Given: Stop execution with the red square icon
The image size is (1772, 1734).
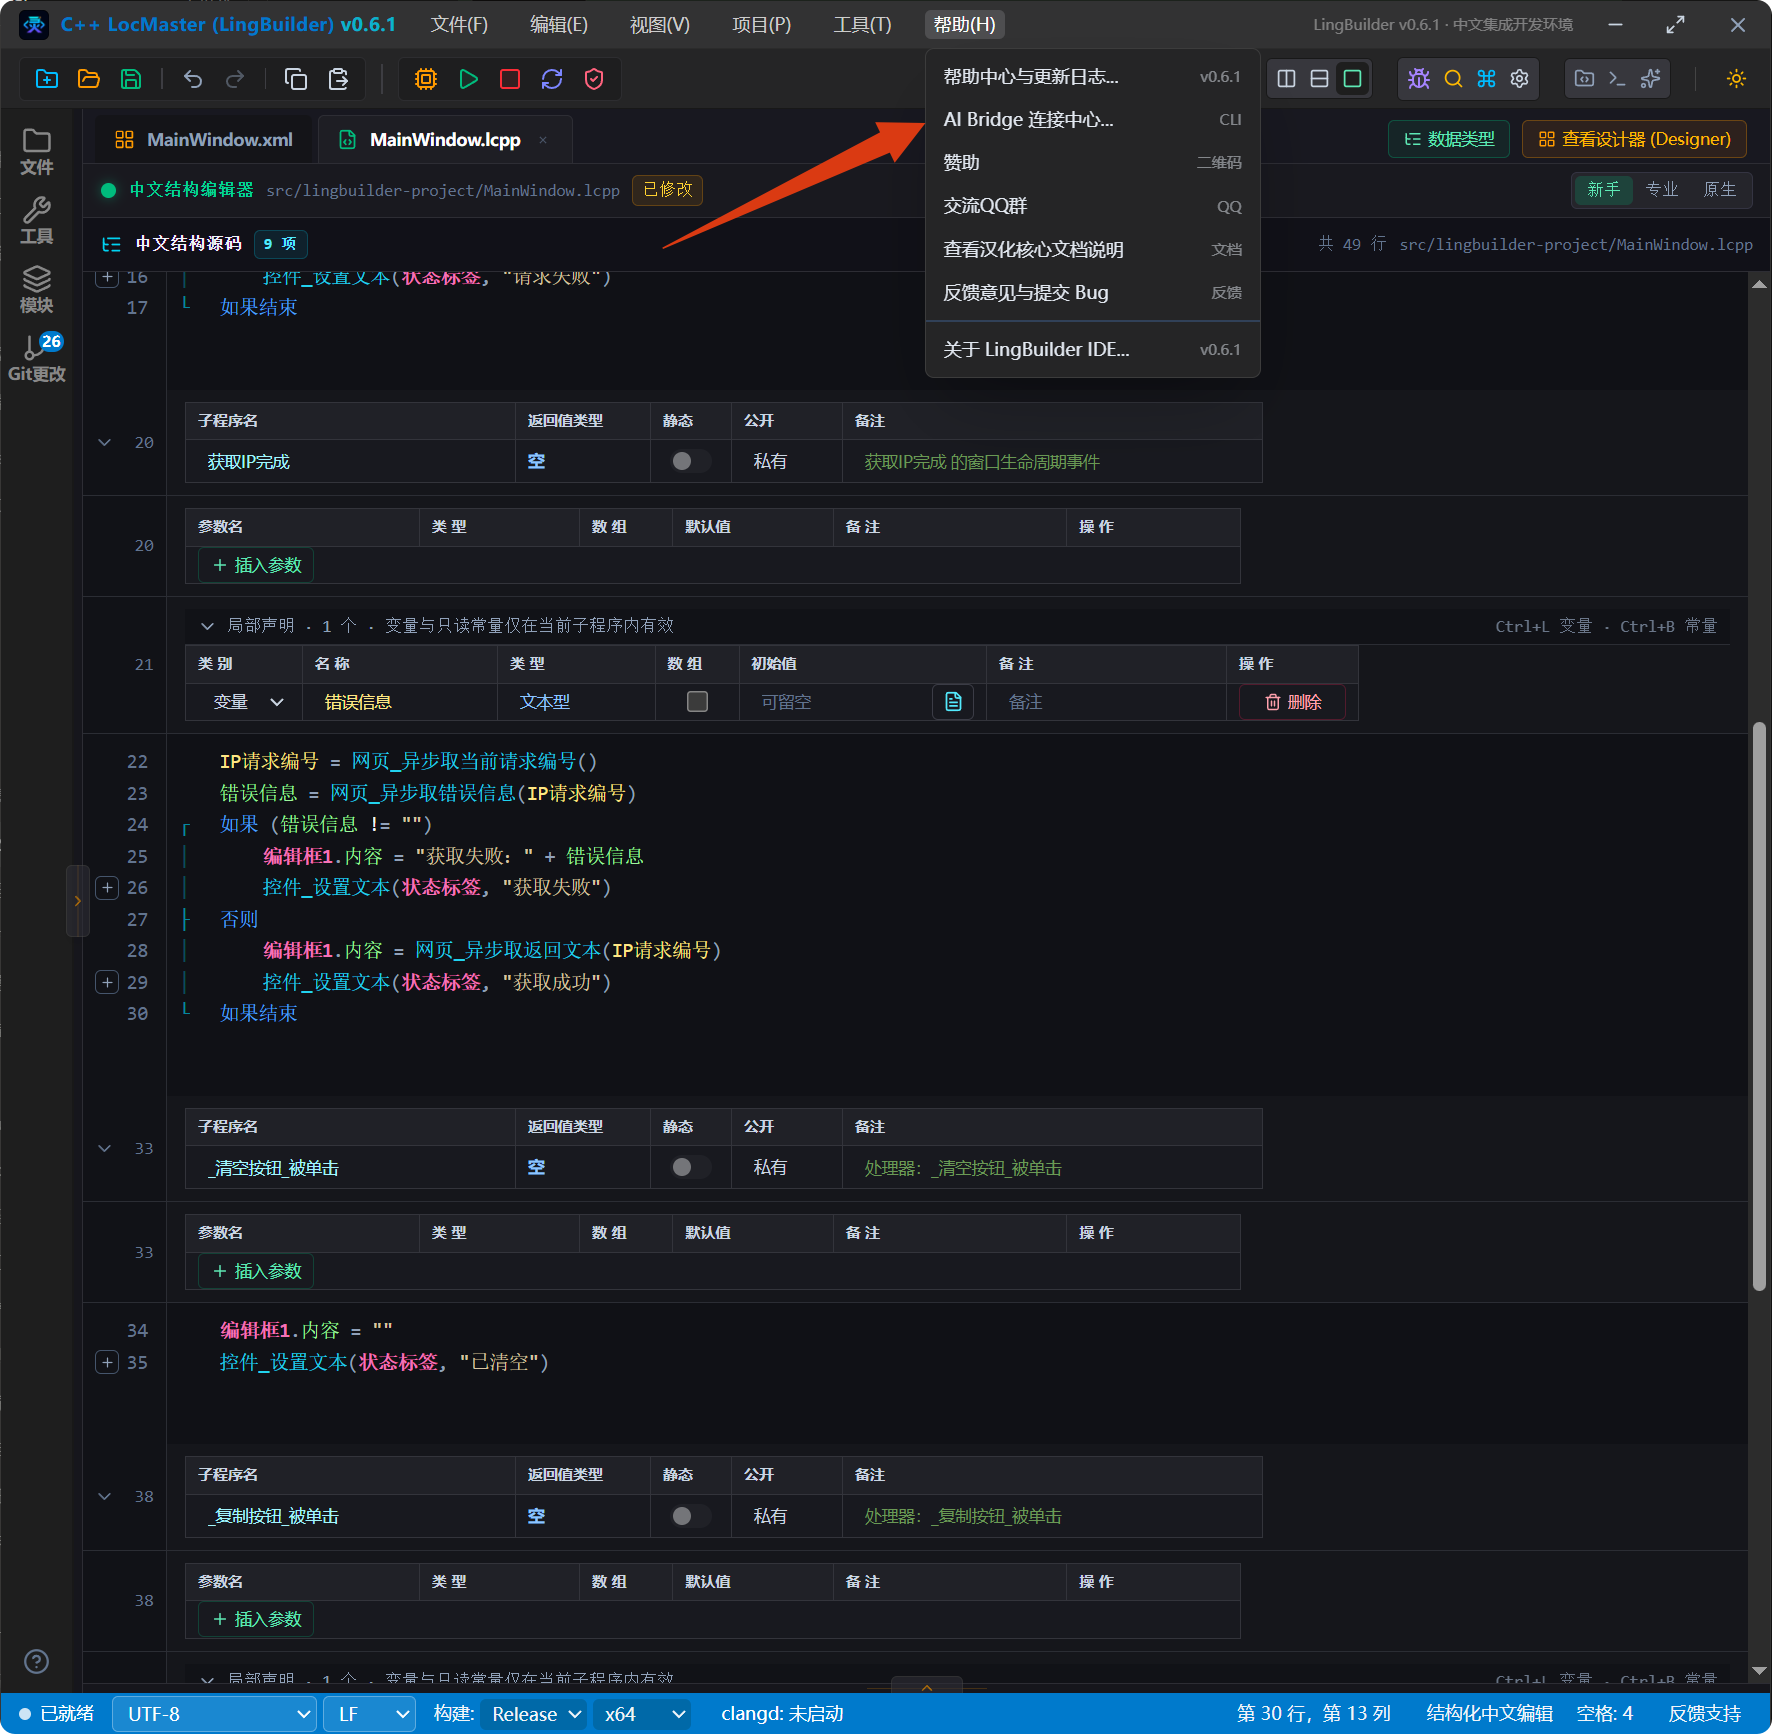Looking at the screenshot, I should click(x=510, y=79).
